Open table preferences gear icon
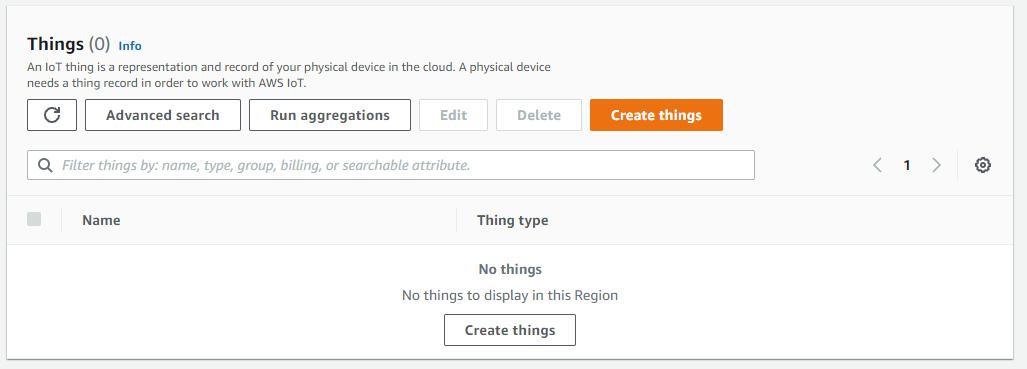The width and height of the screenshot is (1027, 369). pos(982,165)
